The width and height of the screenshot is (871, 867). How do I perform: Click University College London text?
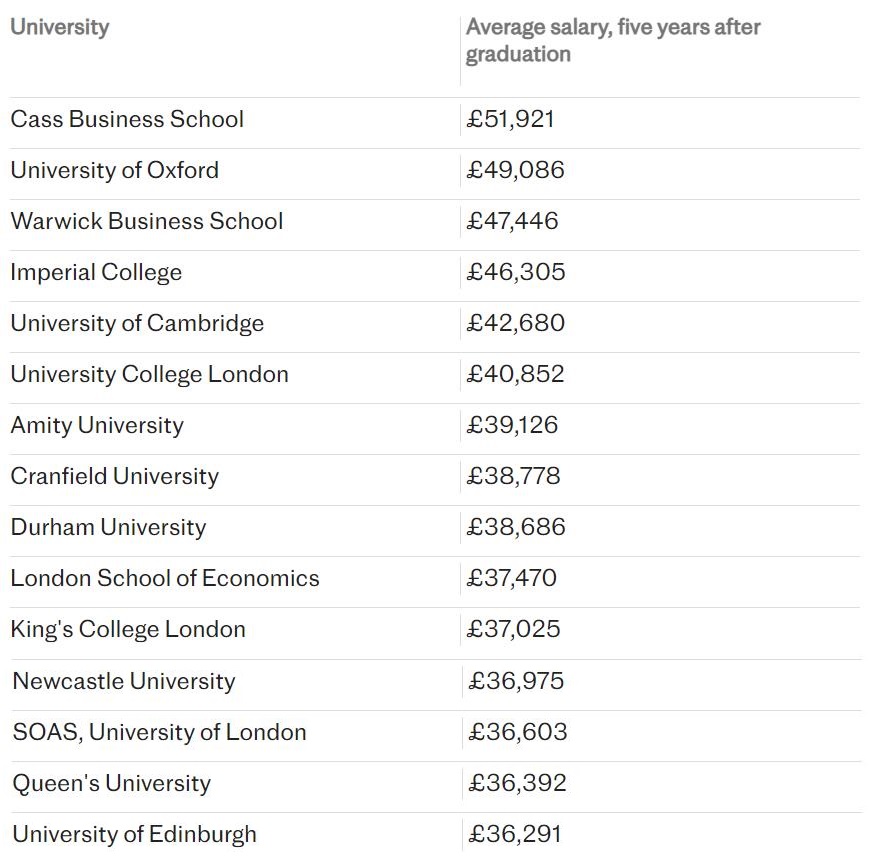pyautogui.click(x=149, y=374)
